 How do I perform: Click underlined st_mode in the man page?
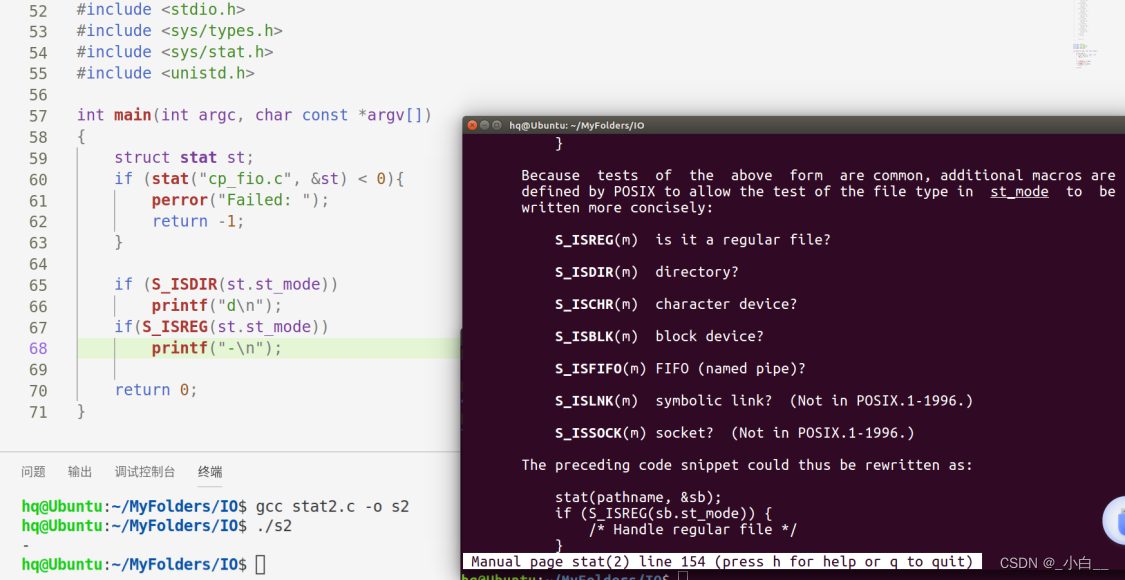click(1020, 192)
